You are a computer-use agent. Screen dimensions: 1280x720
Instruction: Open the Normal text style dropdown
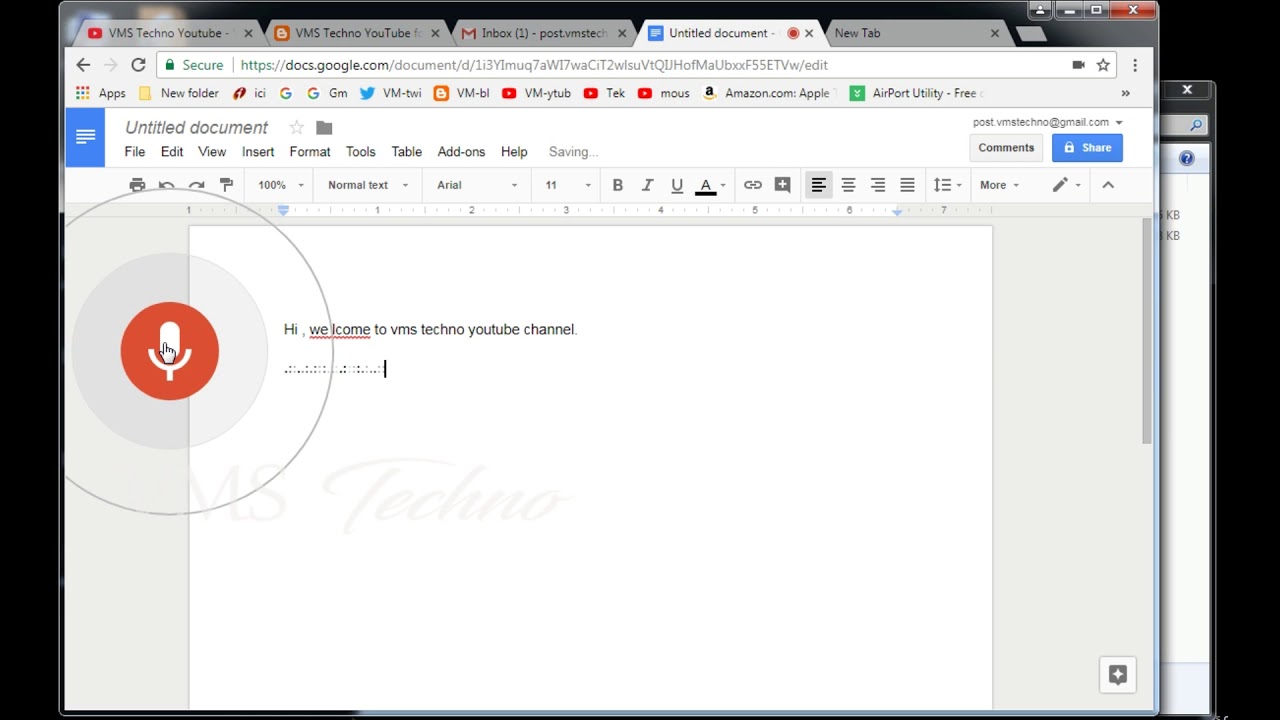pyautogui.click(x=367, y=185)
